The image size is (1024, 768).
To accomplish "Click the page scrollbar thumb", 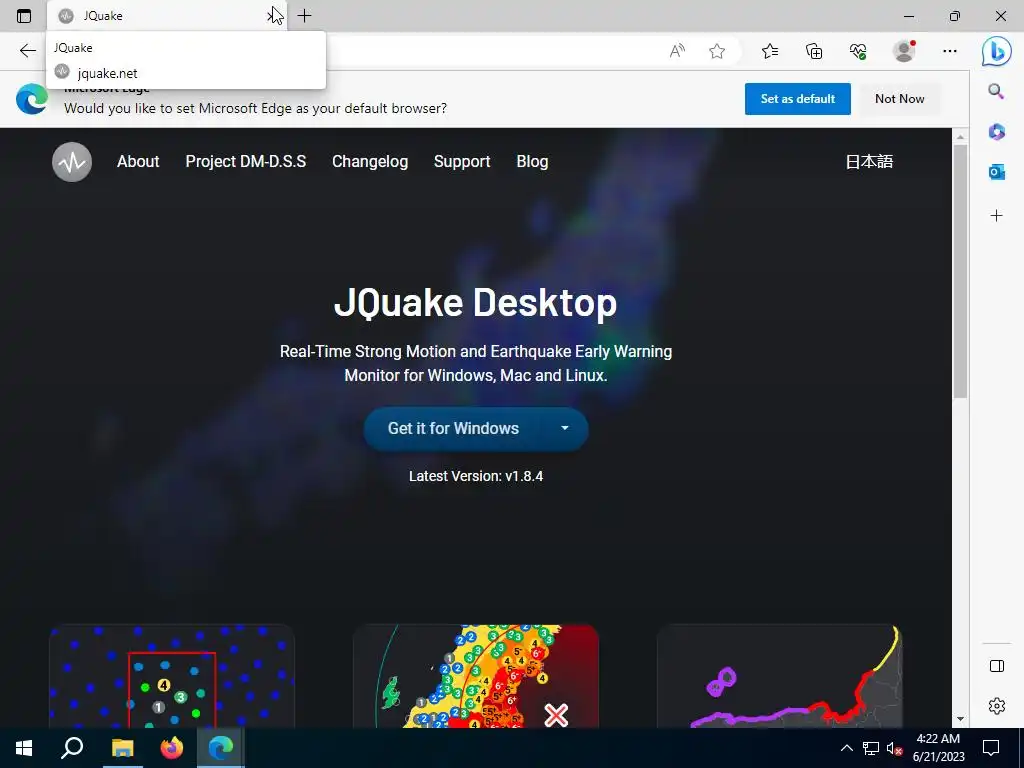I will [x=960, y=271].
